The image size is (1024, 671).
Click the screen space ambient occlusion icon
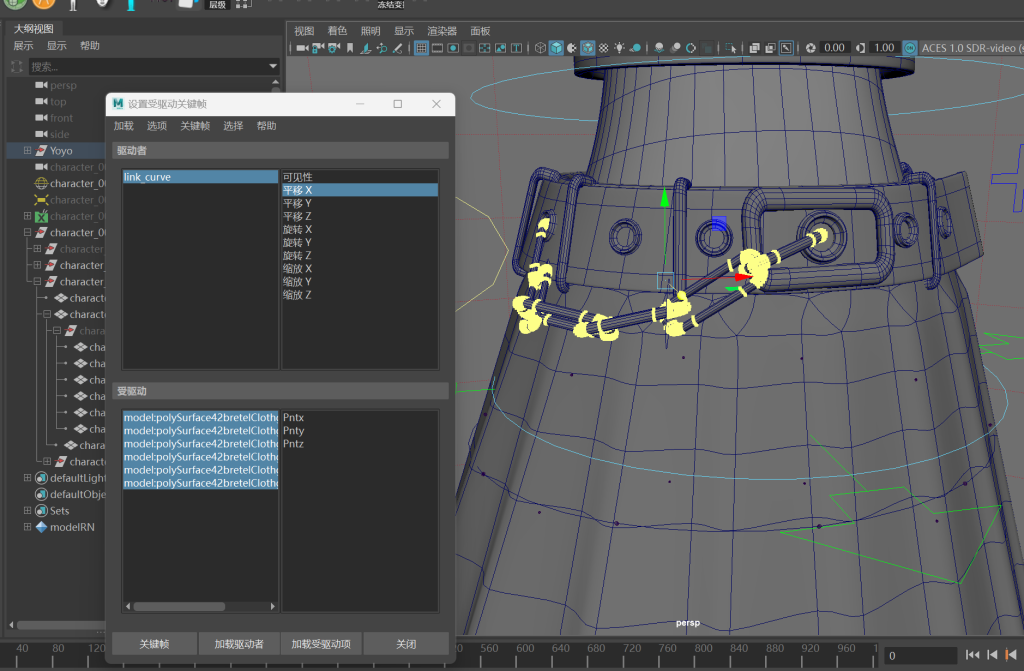(x=659, y=48)
